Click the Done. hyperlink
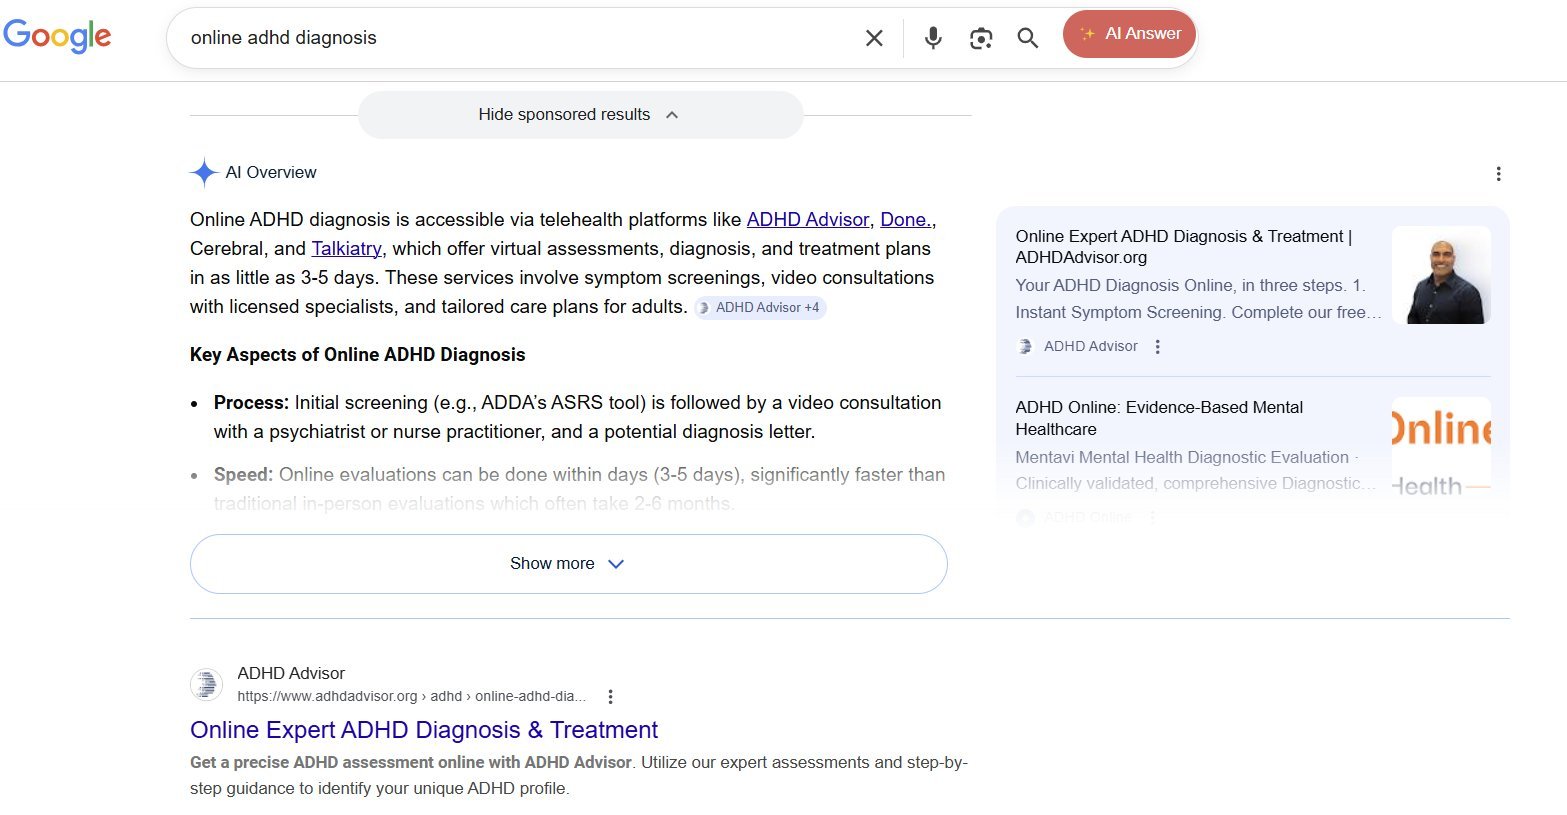 (904, 219)
